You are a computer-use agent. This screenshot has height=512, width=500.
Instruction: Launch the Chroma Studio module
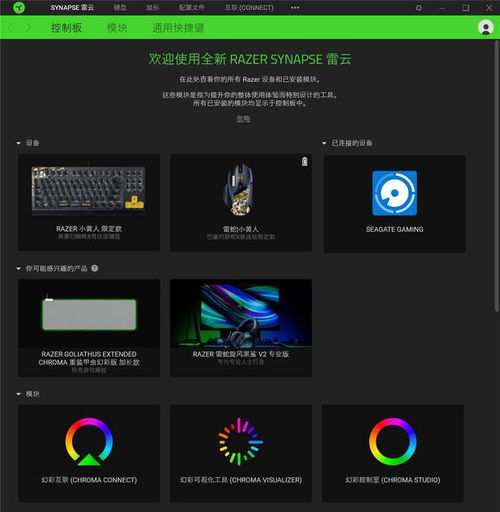(x=393, y=453)
